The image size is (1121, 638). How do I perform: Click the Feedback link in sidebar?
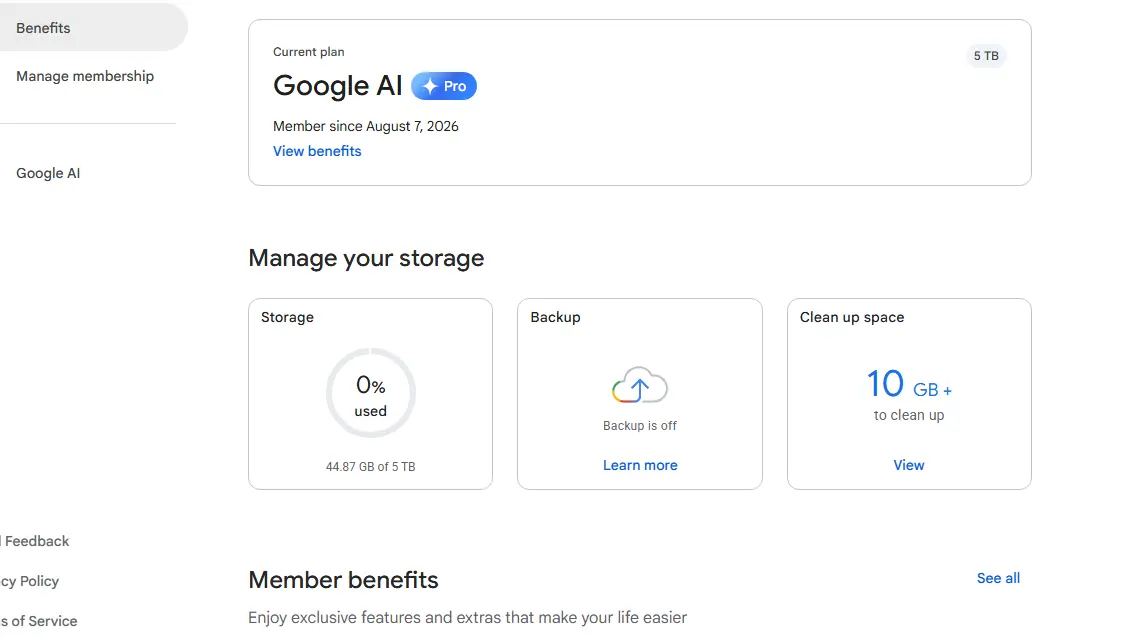point(36,541)
